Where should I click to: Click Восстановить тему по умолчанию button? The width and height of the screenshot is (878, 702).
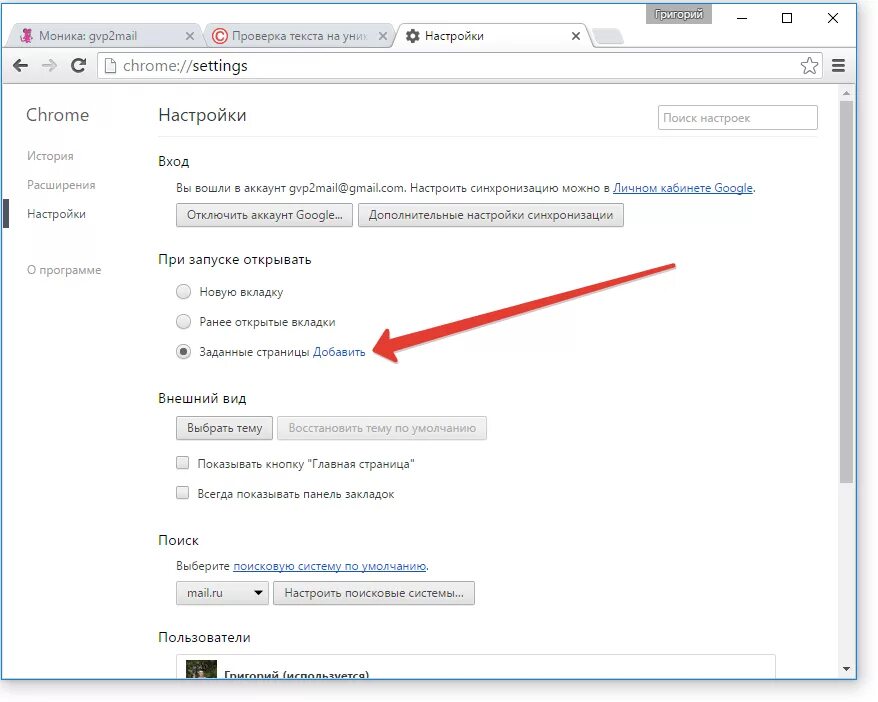point(382,428)
